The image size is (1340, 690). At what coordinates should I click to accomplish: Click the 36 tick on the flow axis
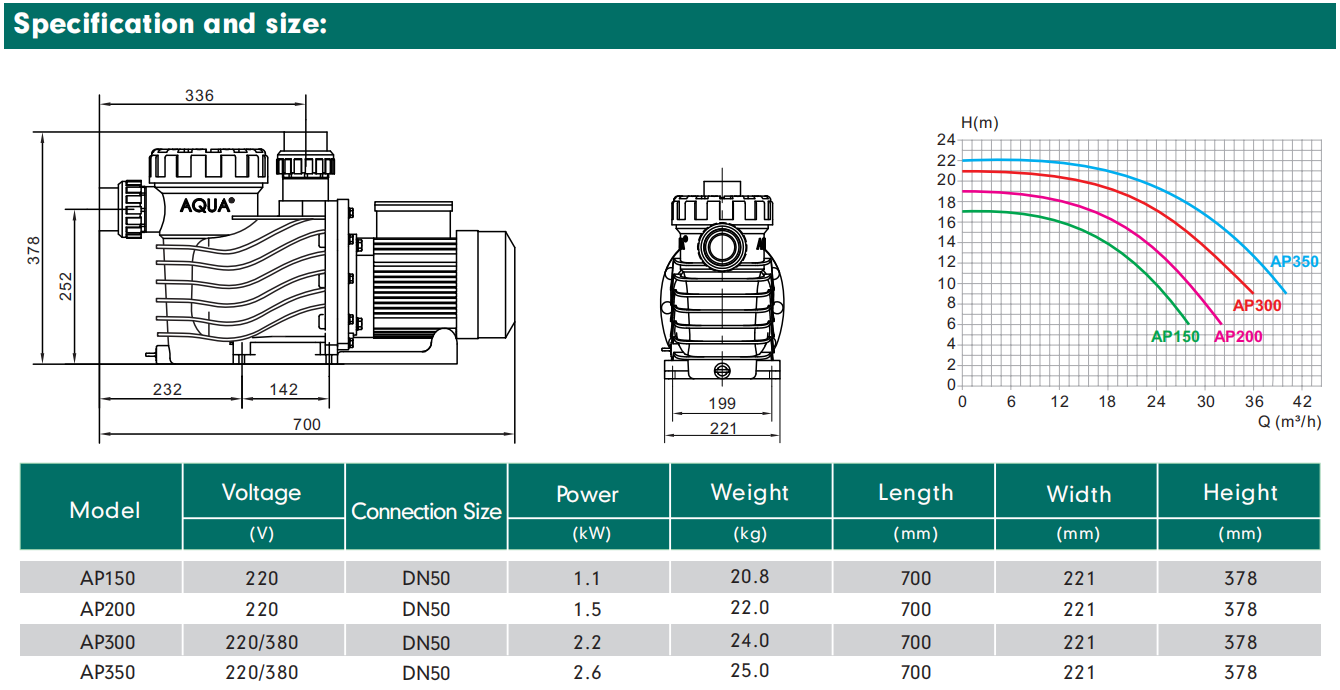click(1253, 401)
